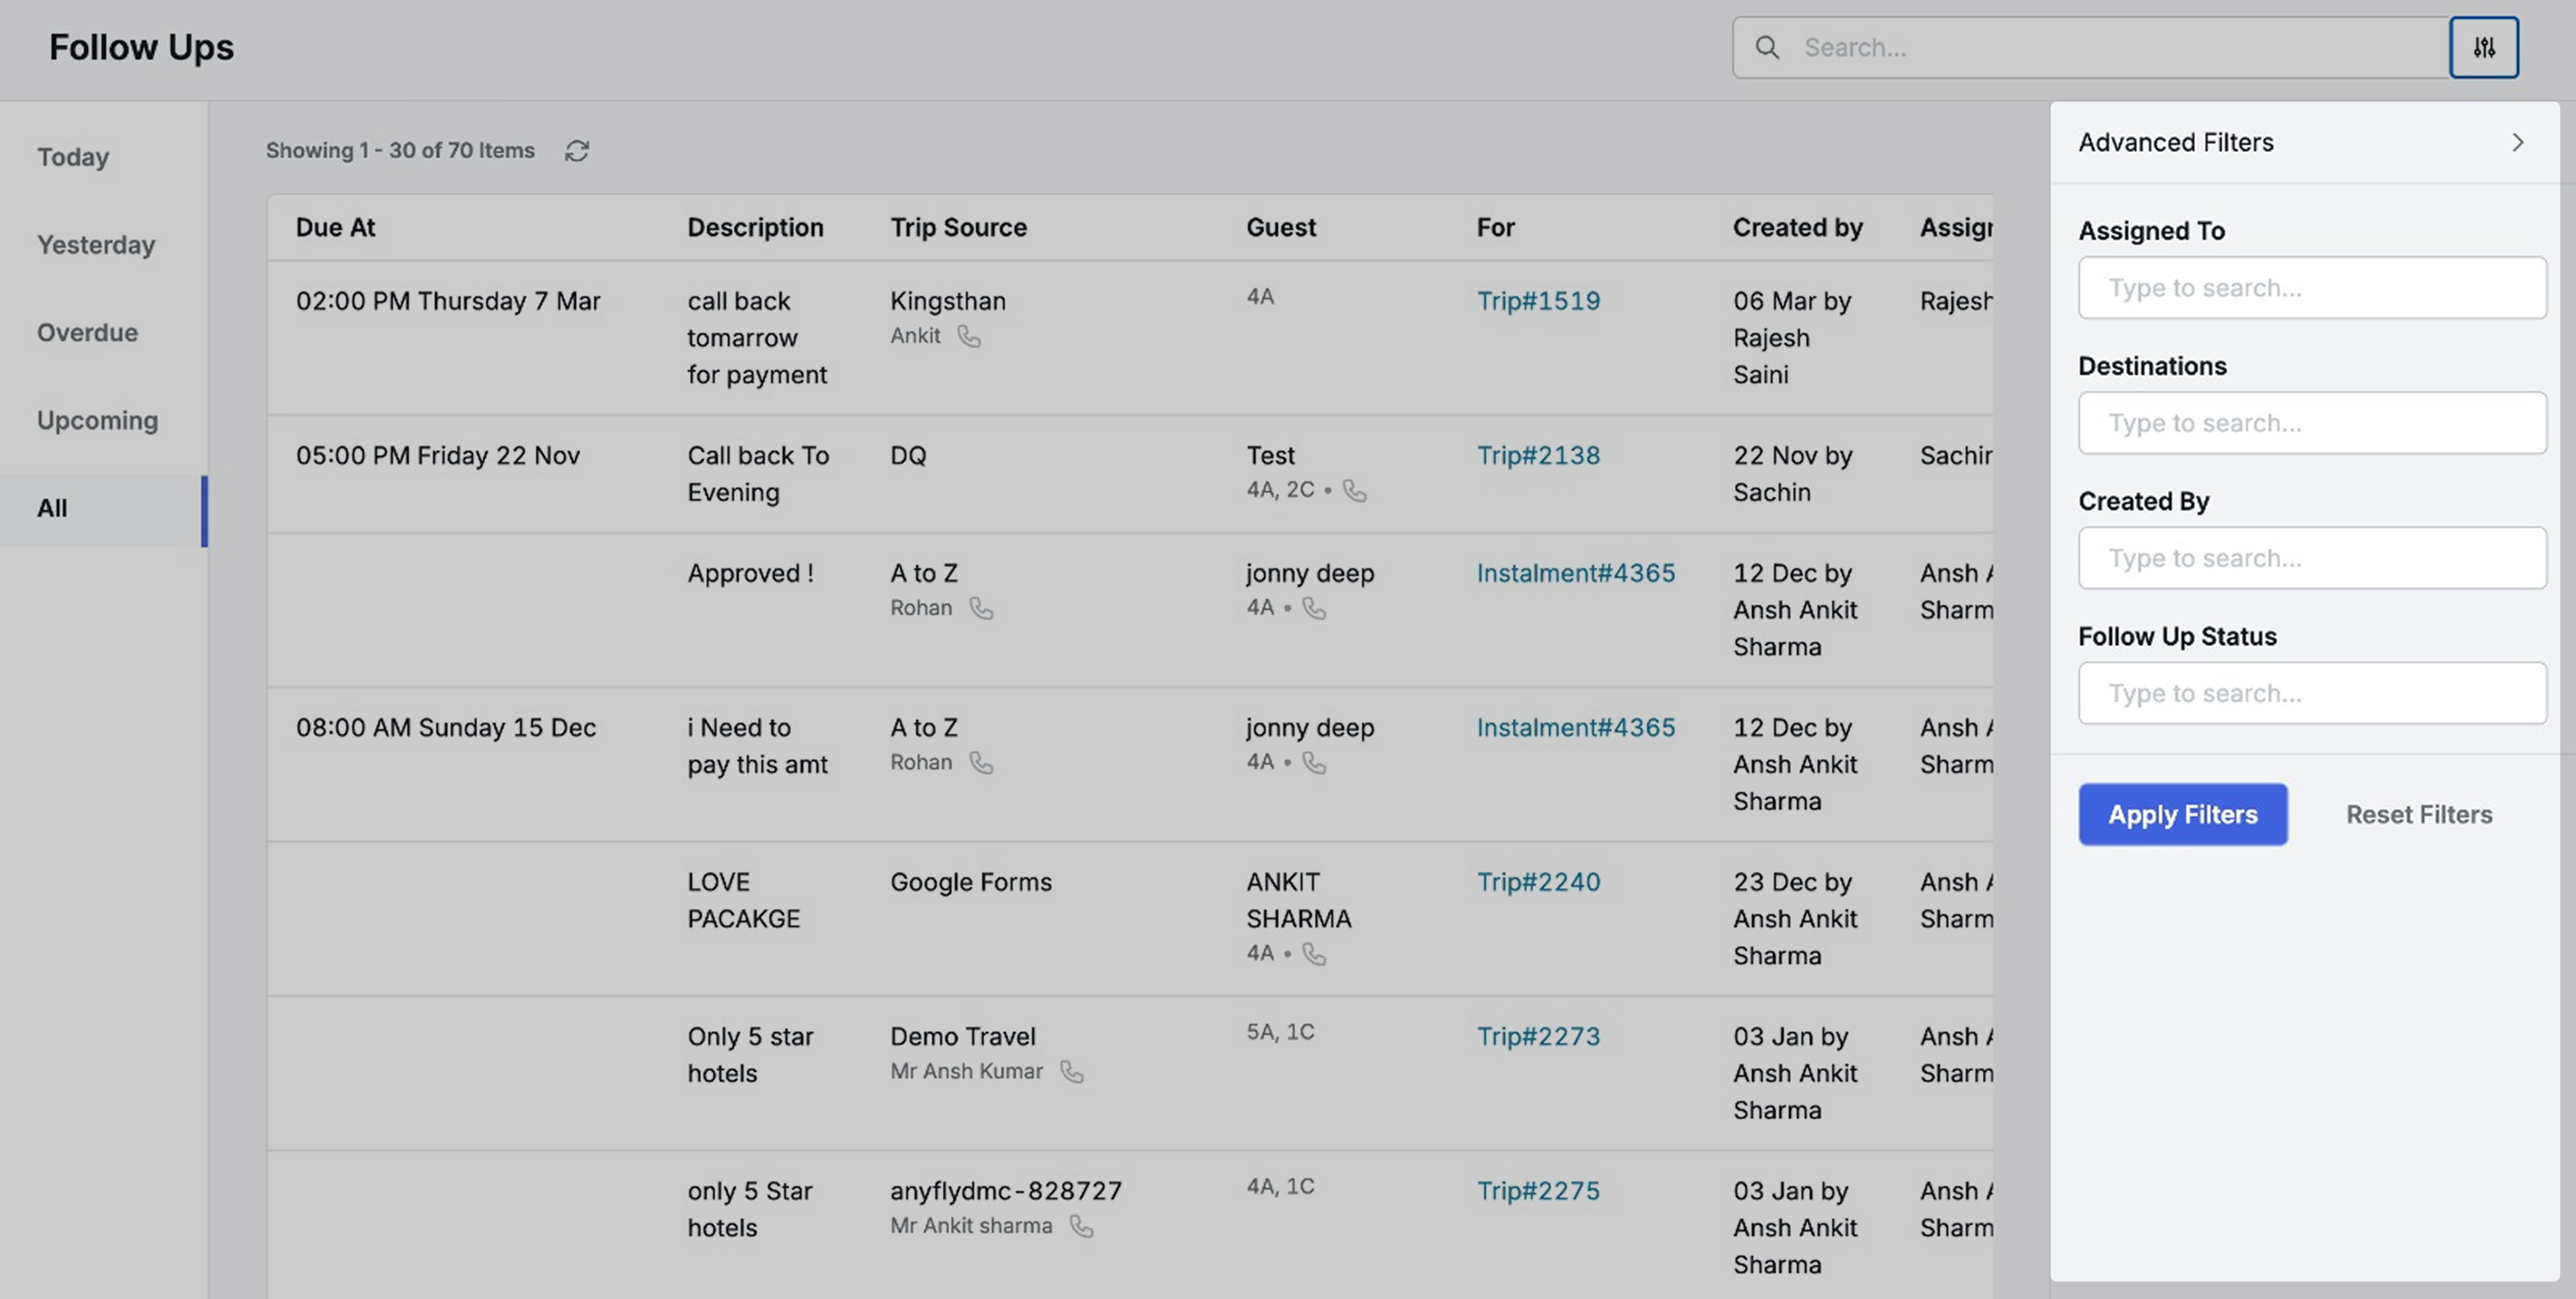Select the Today tab
This screenshot has height=1299, width=2576.
point(73,157)
